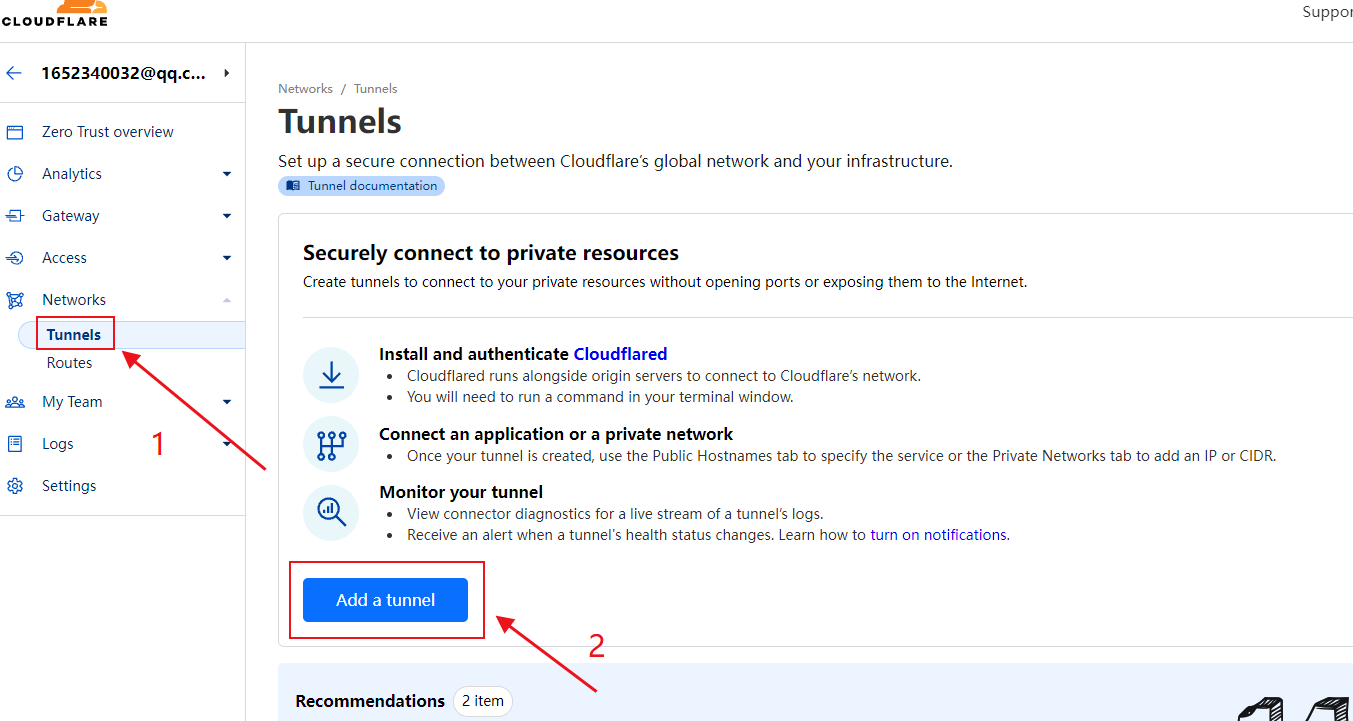1353x721 pixels.
Task: Select the 1652340032@qq.c... account name
Action: tap(124, 73)
